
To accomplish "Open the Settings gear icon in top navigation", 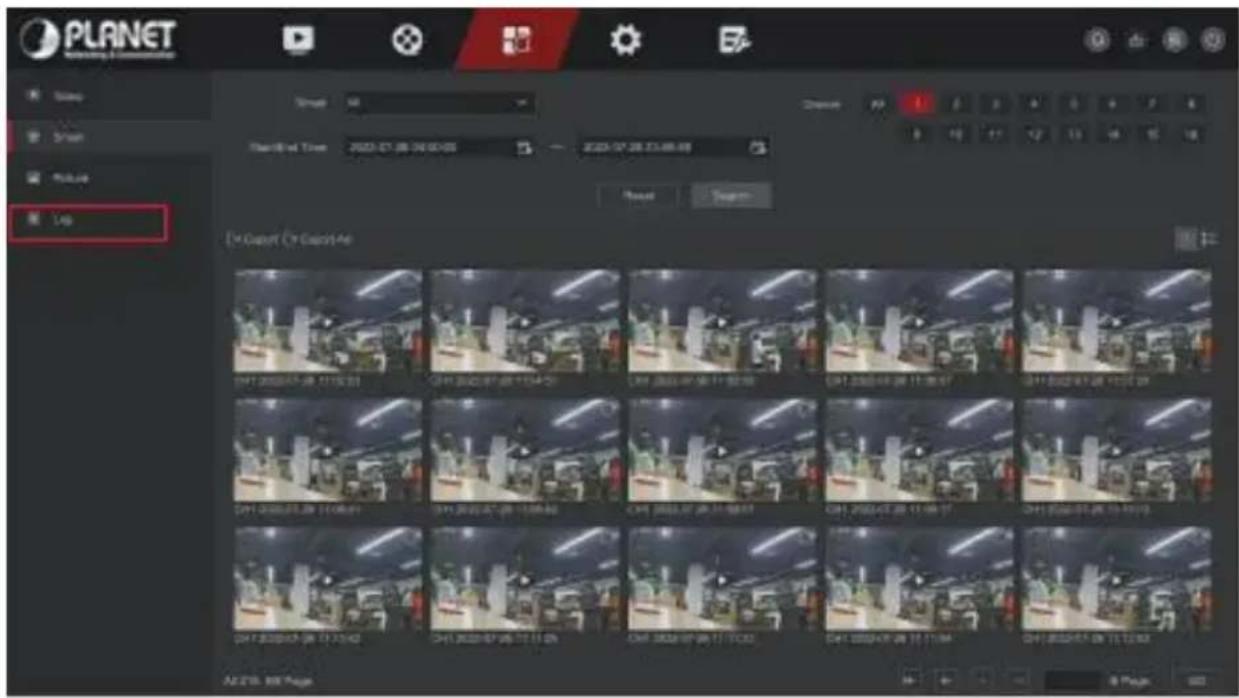I will click(x=624, y=37).
